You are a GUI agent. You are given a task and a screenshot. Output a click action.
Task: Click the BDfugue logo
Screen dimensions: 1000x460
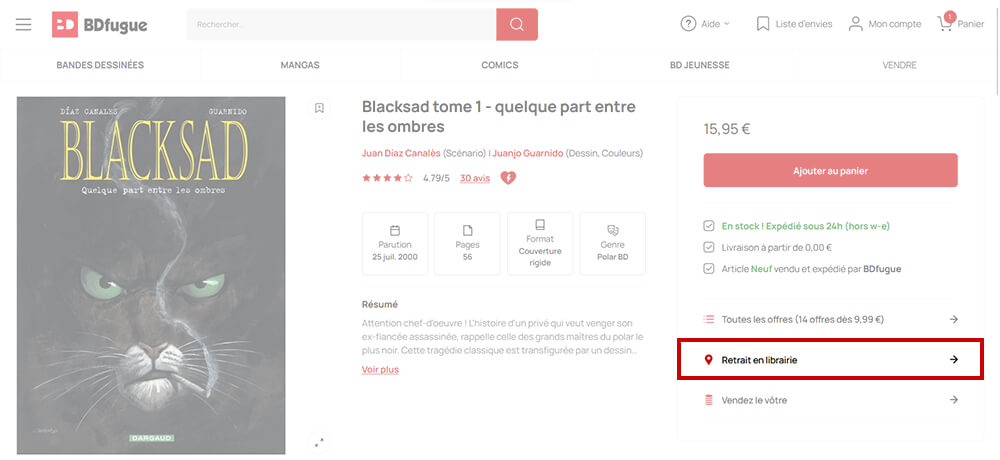pos(99,24)
